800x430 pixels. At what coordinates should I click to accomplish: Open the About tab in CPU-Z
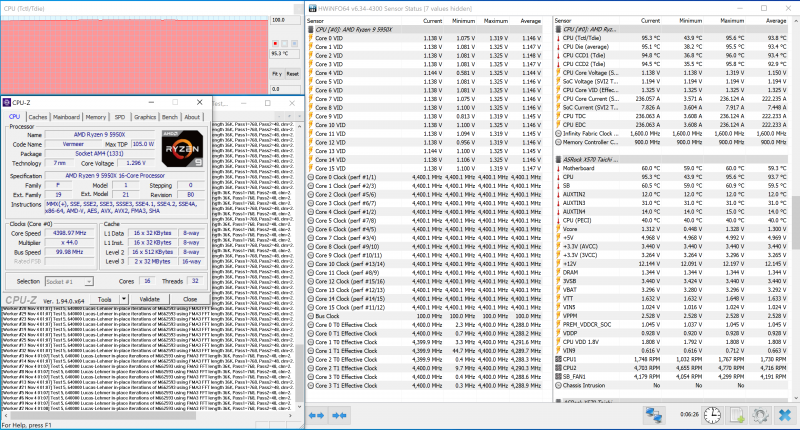(x=192, y=117)
